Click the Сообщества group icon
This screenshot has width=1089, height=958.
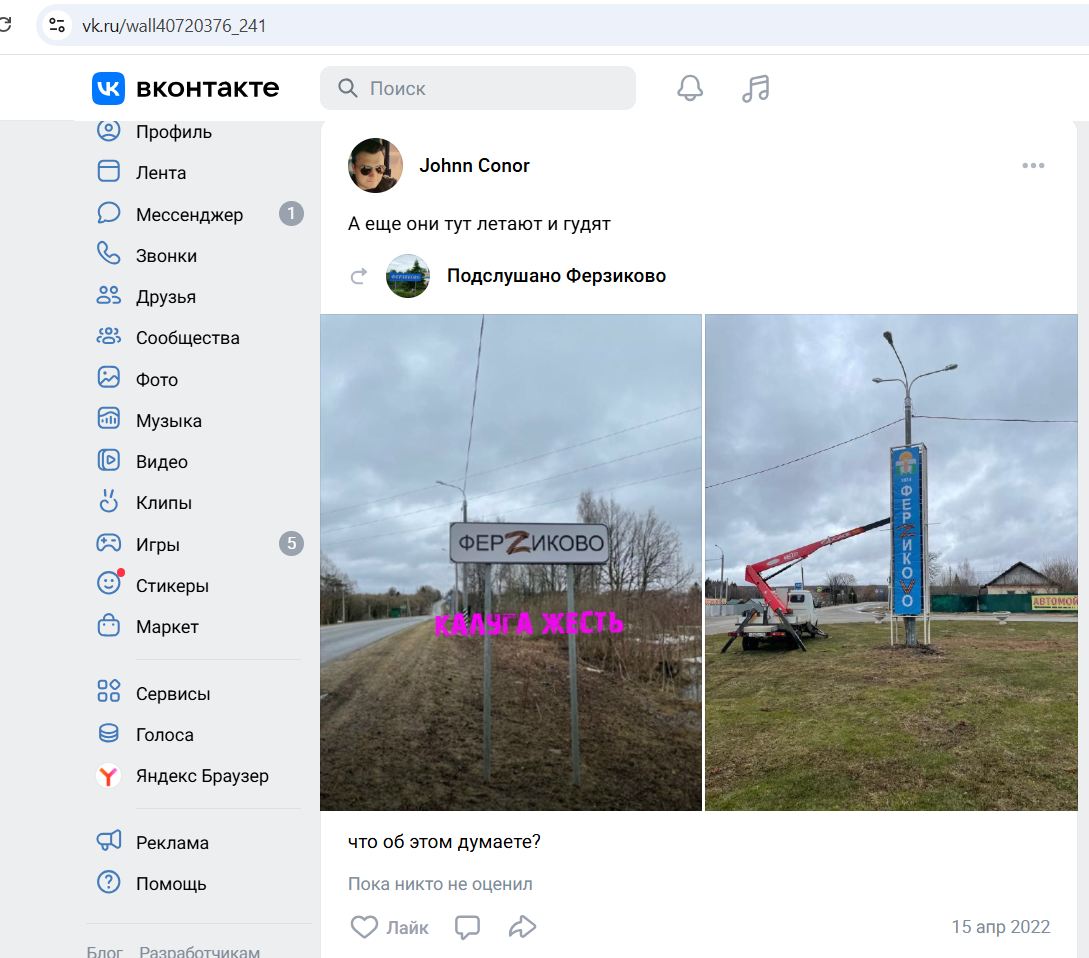click(x=108, y=336)
